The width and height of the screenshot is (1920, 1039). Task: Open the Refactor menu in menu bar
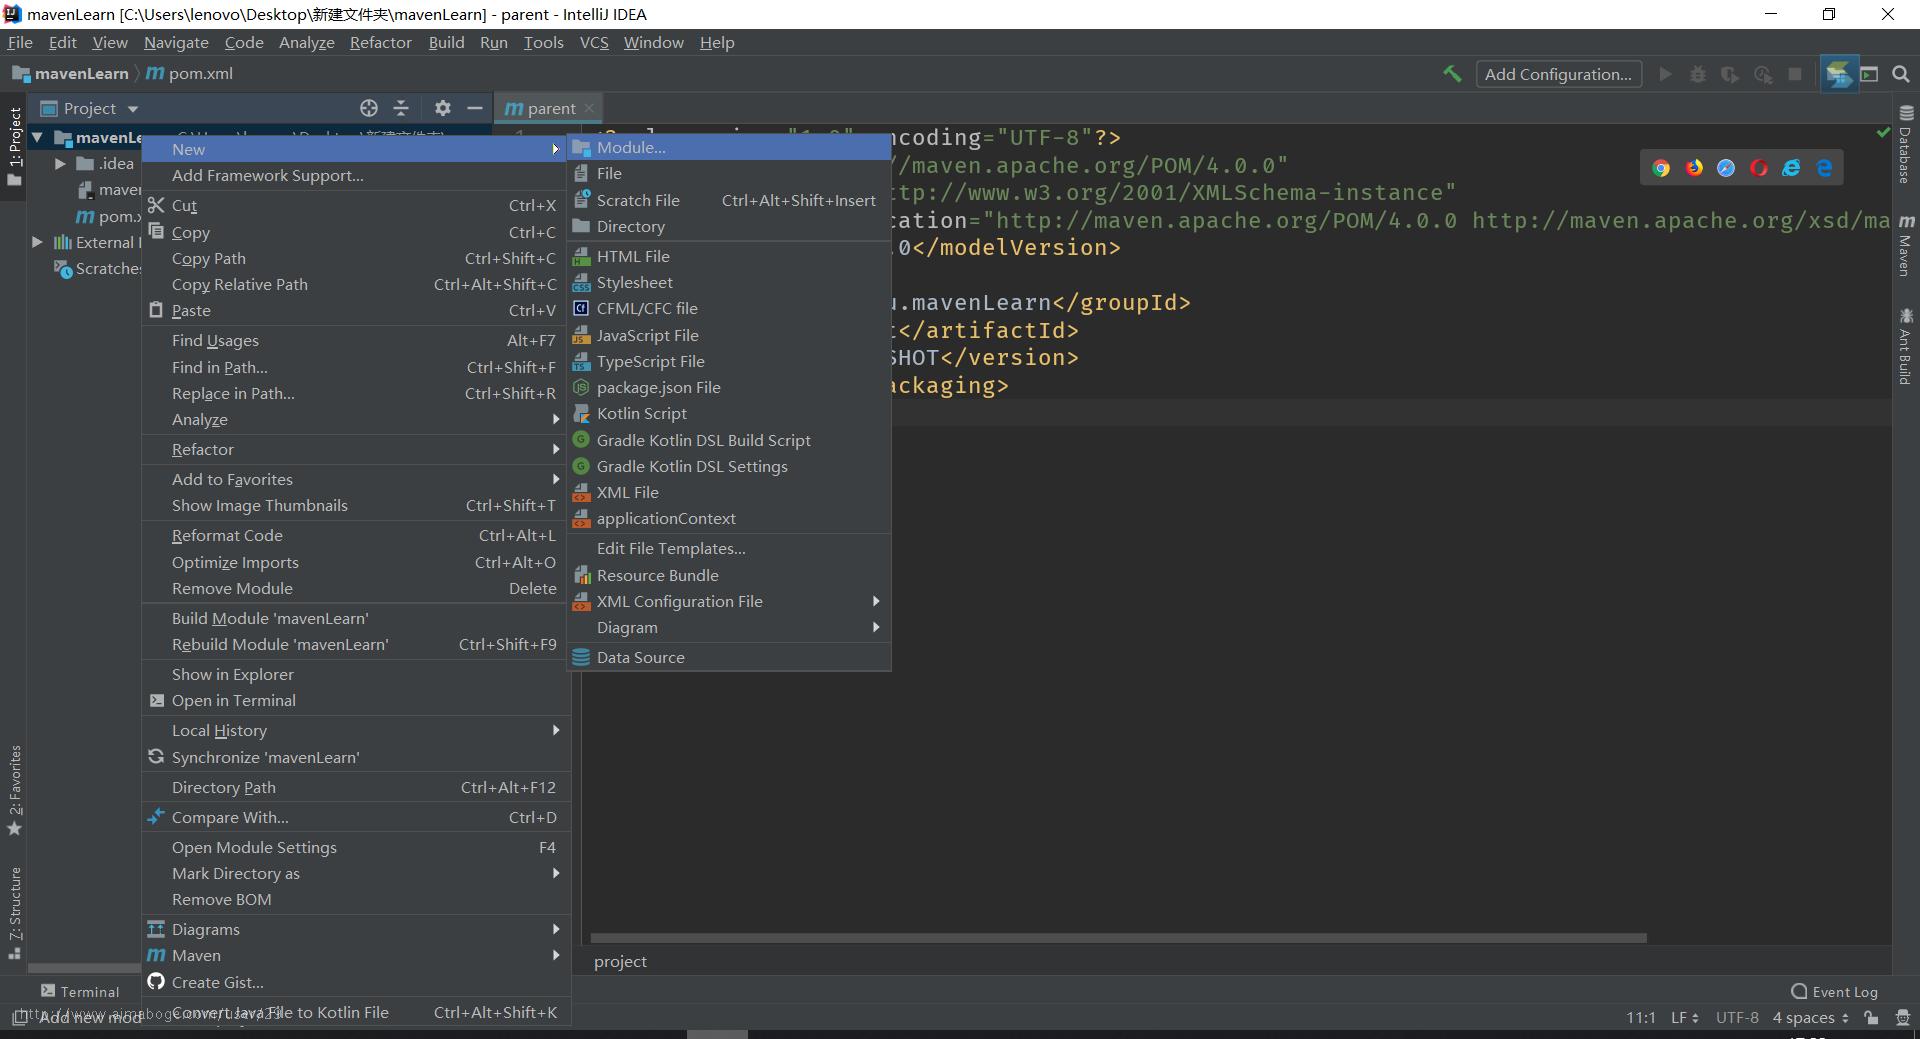(380, 42)
